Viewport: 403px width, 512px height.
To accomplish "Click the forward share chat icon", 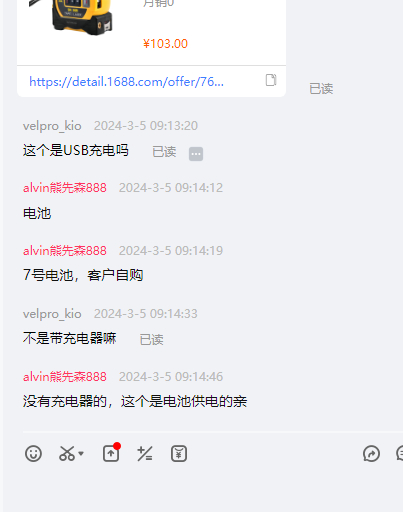I will 371,454.
